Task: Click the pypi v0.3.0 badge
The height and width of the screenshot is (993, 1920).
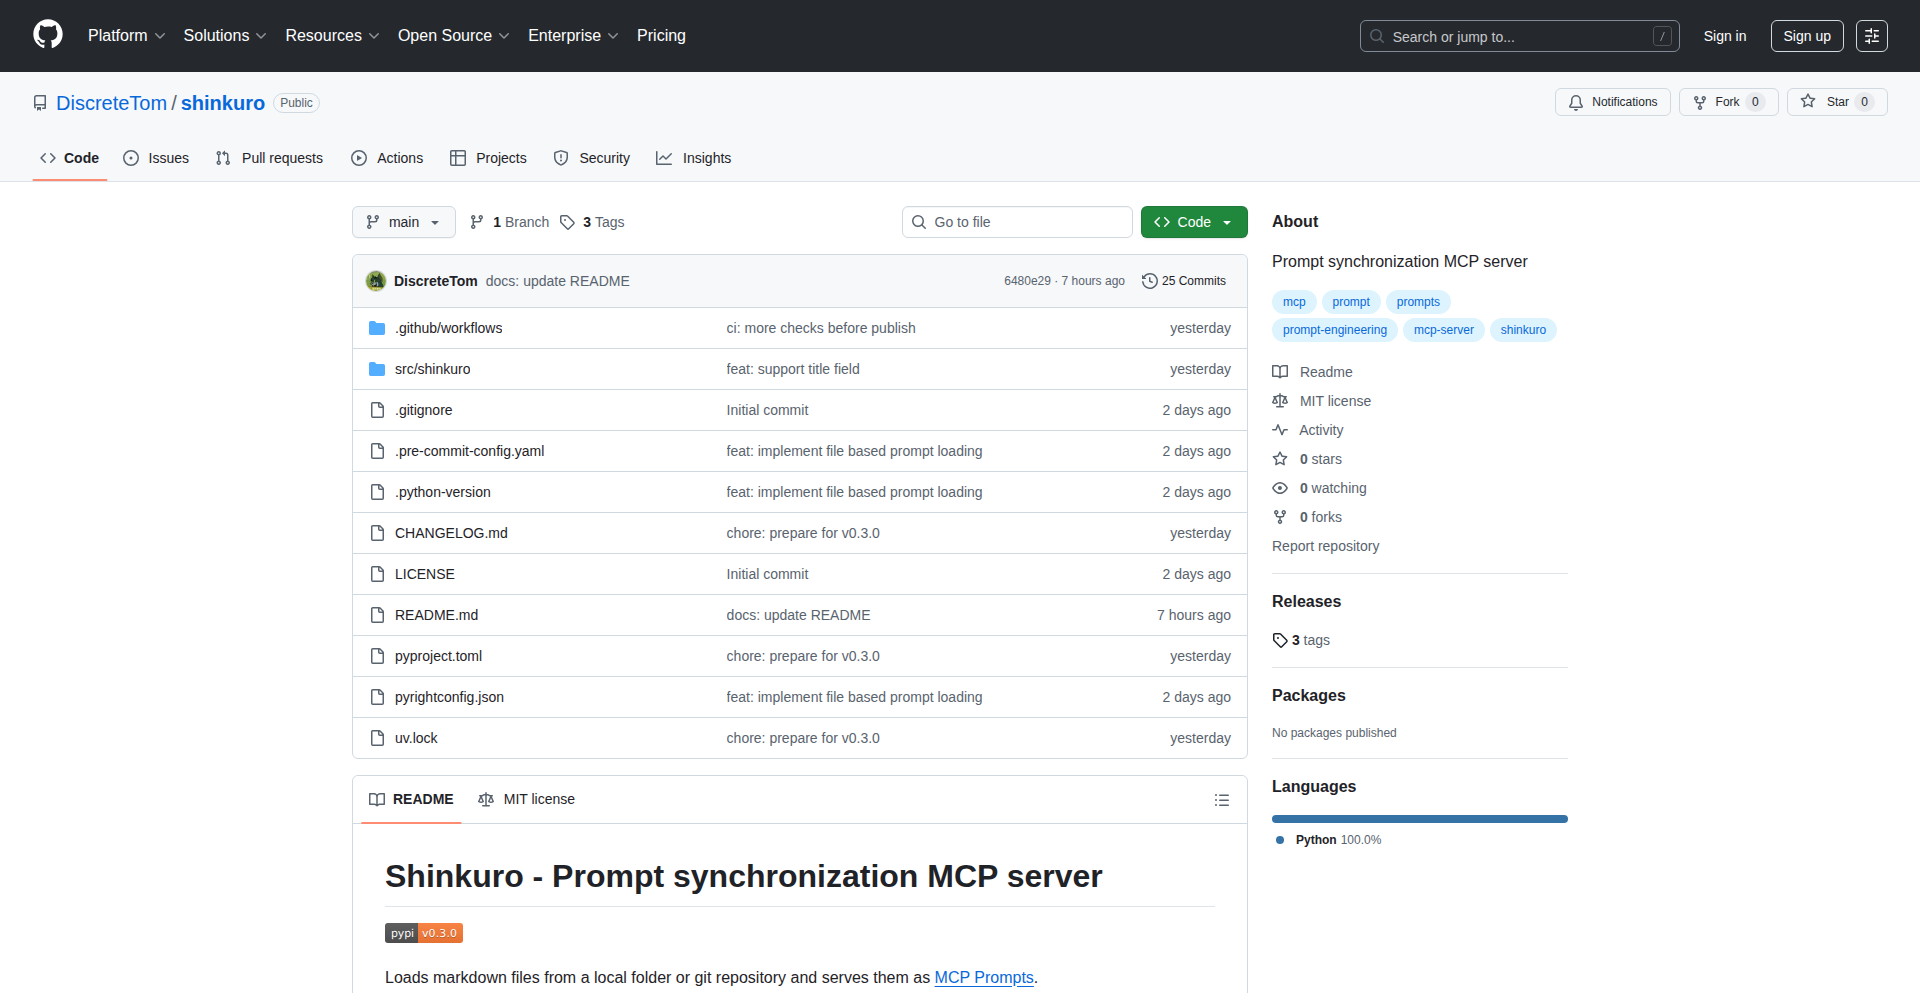Action: pos(423,933)
